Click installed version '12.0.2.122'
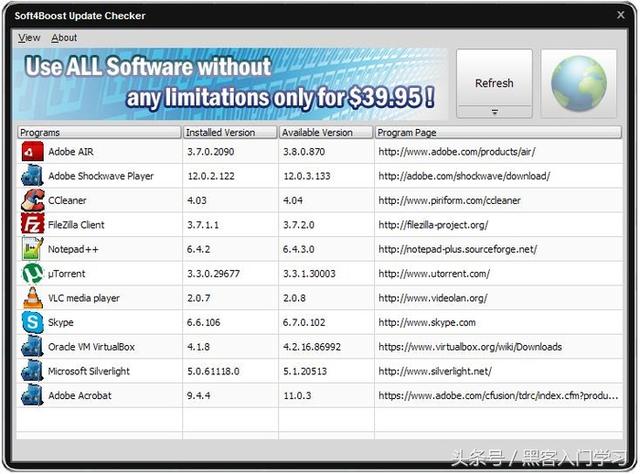The width and height of the screenshot is (640, 474). [211, 176]
